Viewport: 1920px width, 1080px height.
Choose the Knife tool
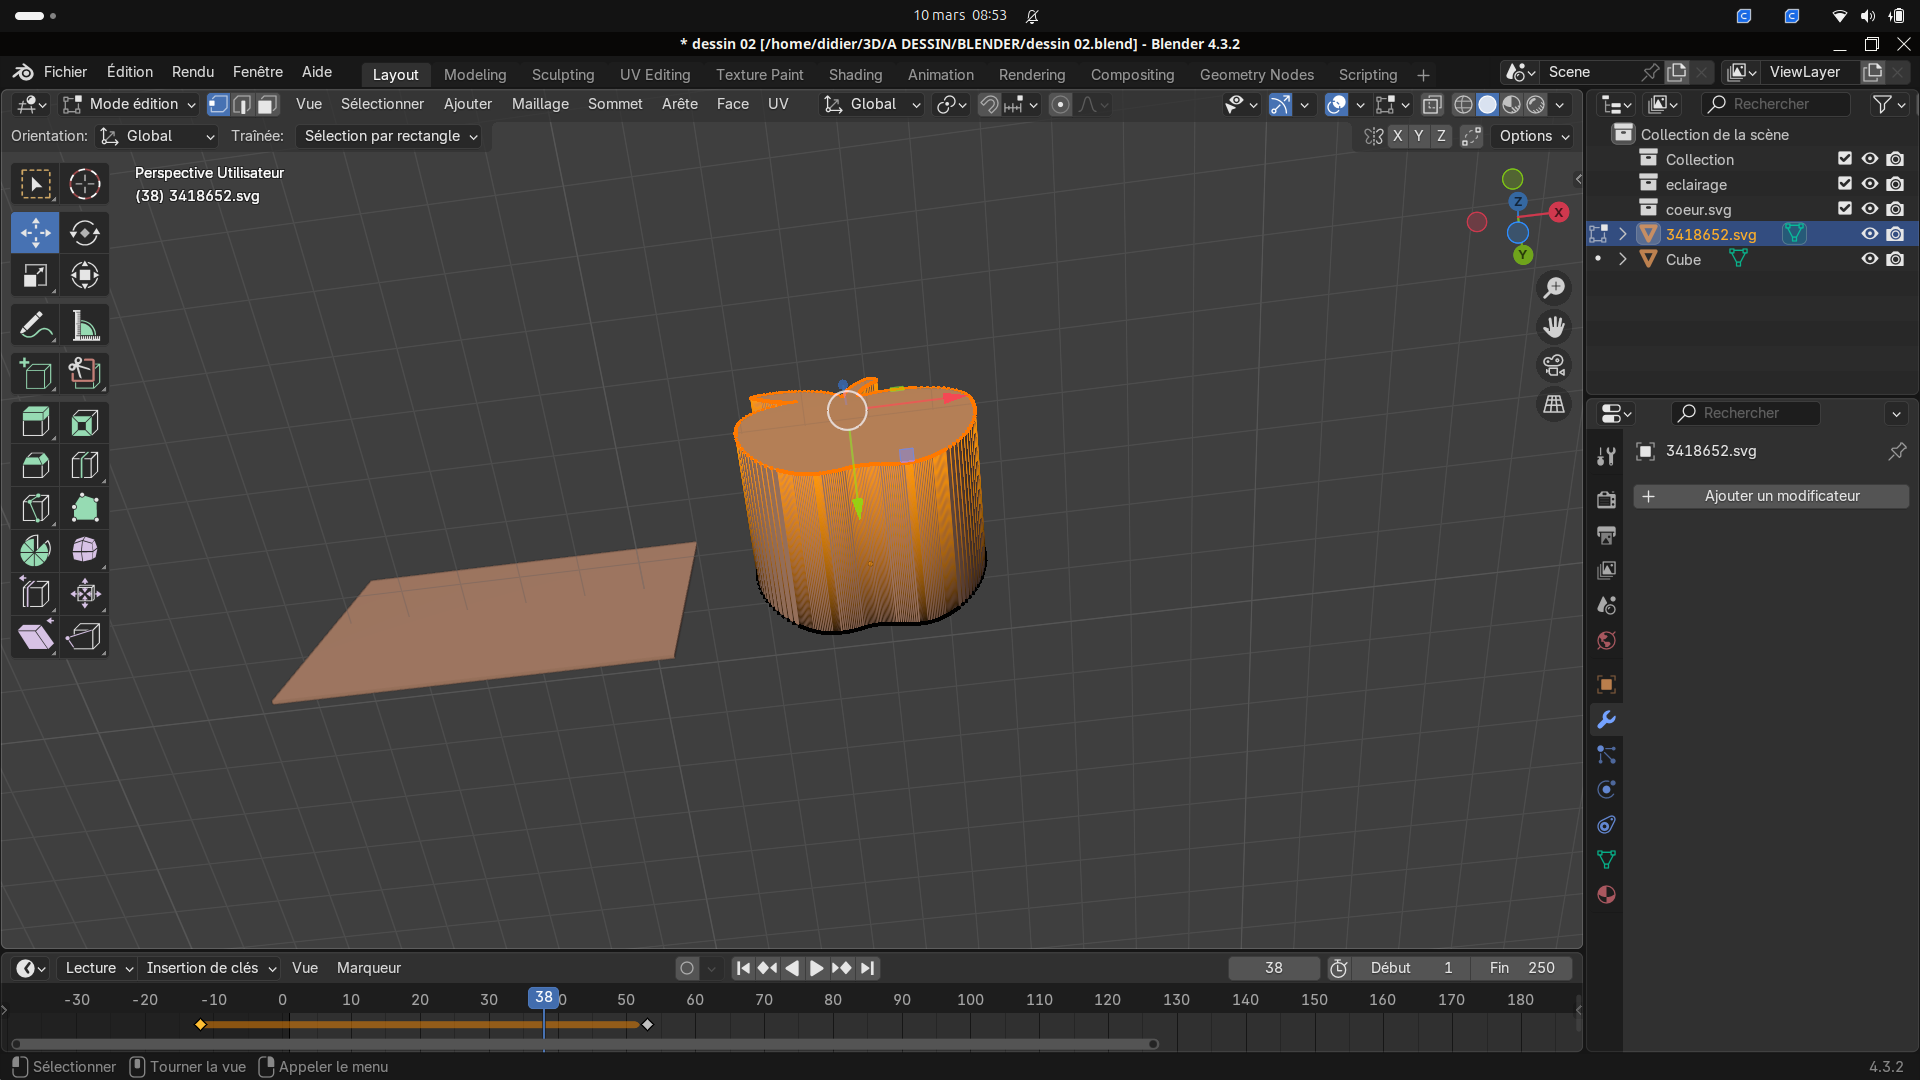35,508
